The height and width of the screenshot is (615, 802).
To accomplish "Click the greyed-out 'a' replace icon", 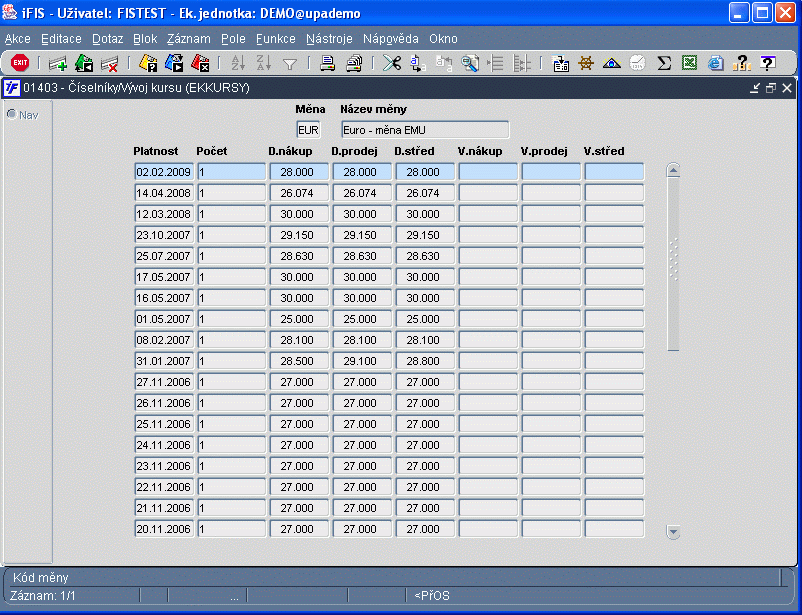I will coord(443,63).
